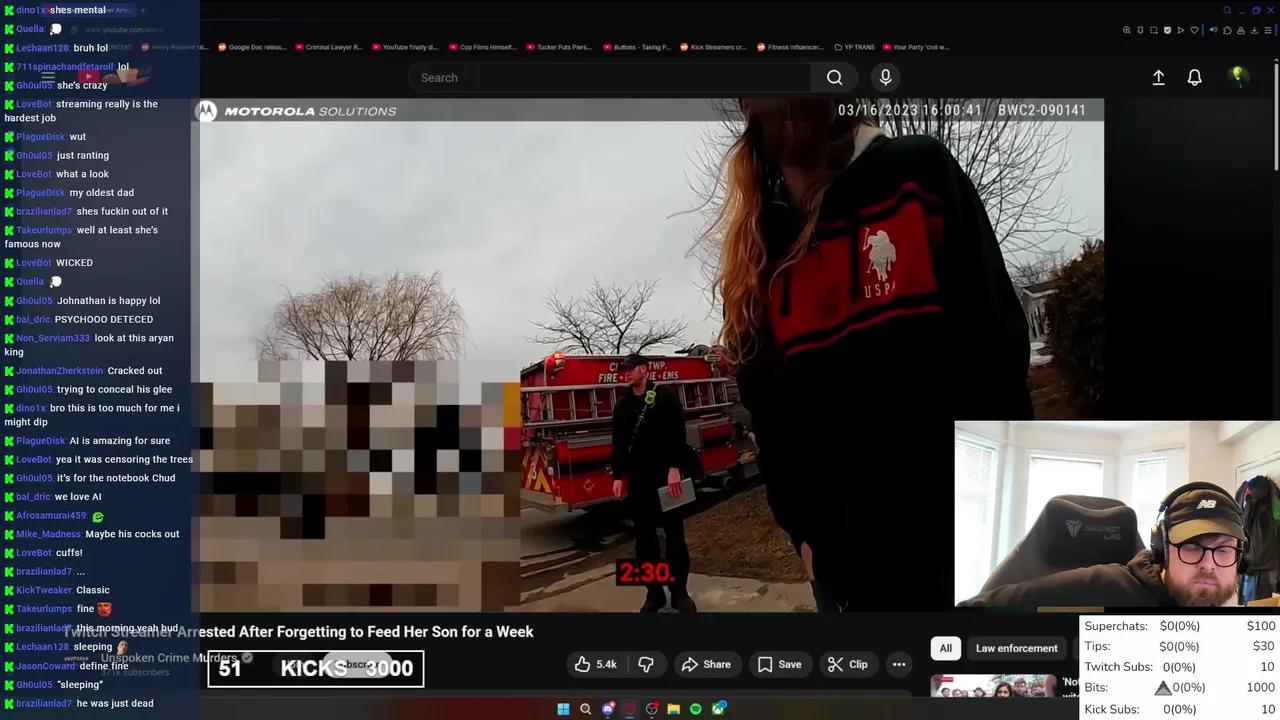Open the Kick Streamers cr... bookmark
The image size is (1280, 720).
click(x=713, y=47)
